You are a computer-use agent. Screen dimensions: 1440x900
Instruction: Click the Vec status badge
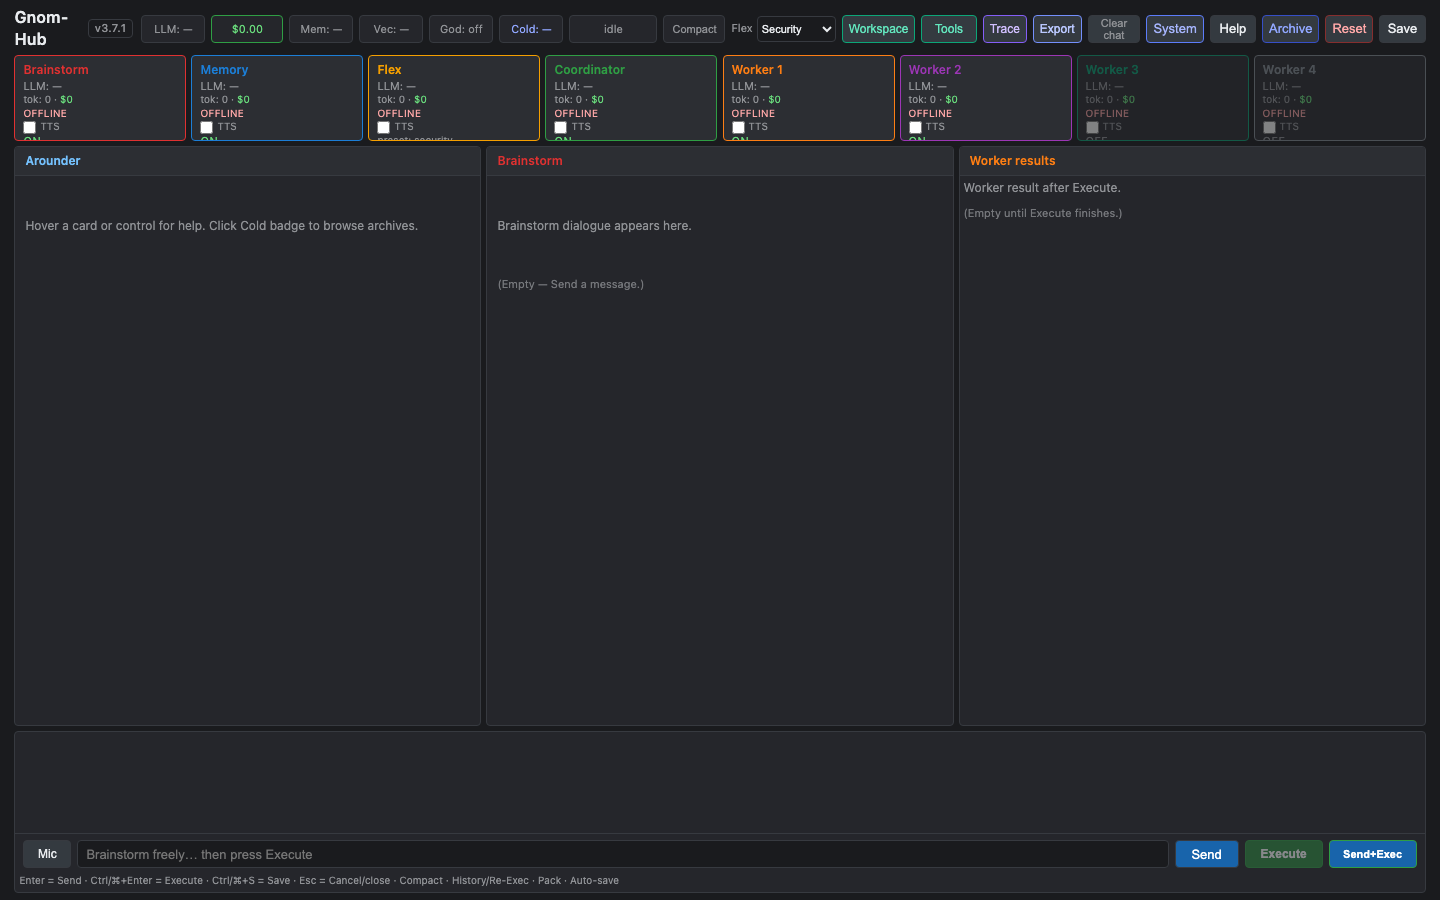pos(391,29)
